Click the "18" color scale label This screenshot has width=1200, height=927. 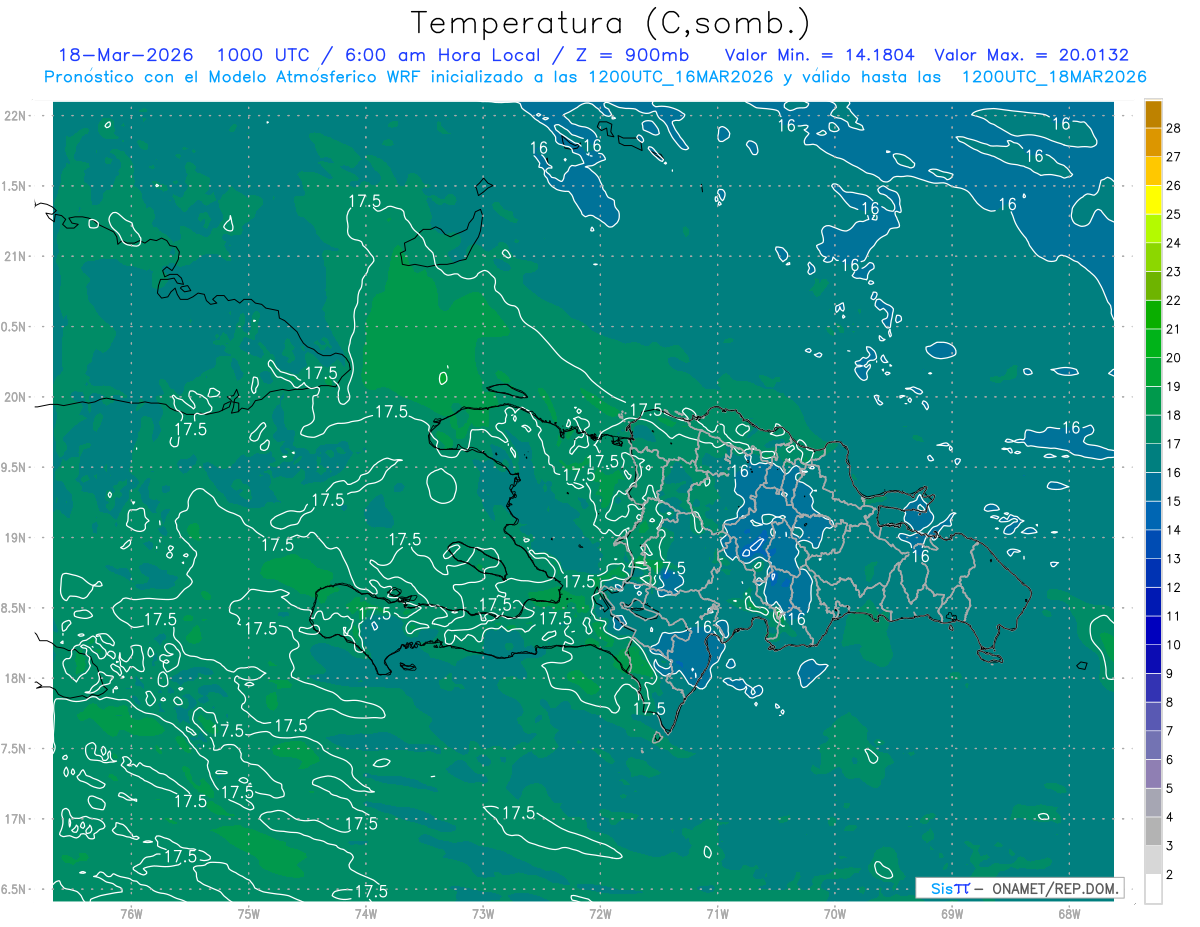[1174, 415]
